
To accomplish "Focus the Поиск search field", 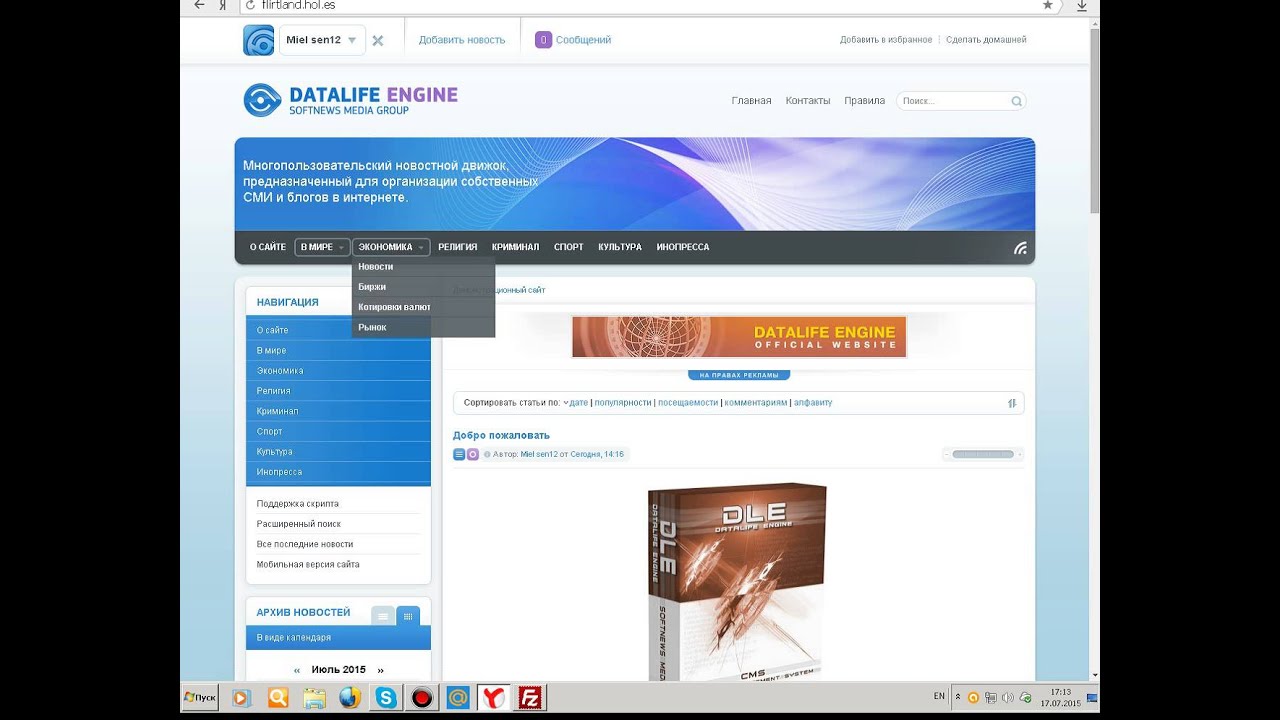I will tap(952, 101).
